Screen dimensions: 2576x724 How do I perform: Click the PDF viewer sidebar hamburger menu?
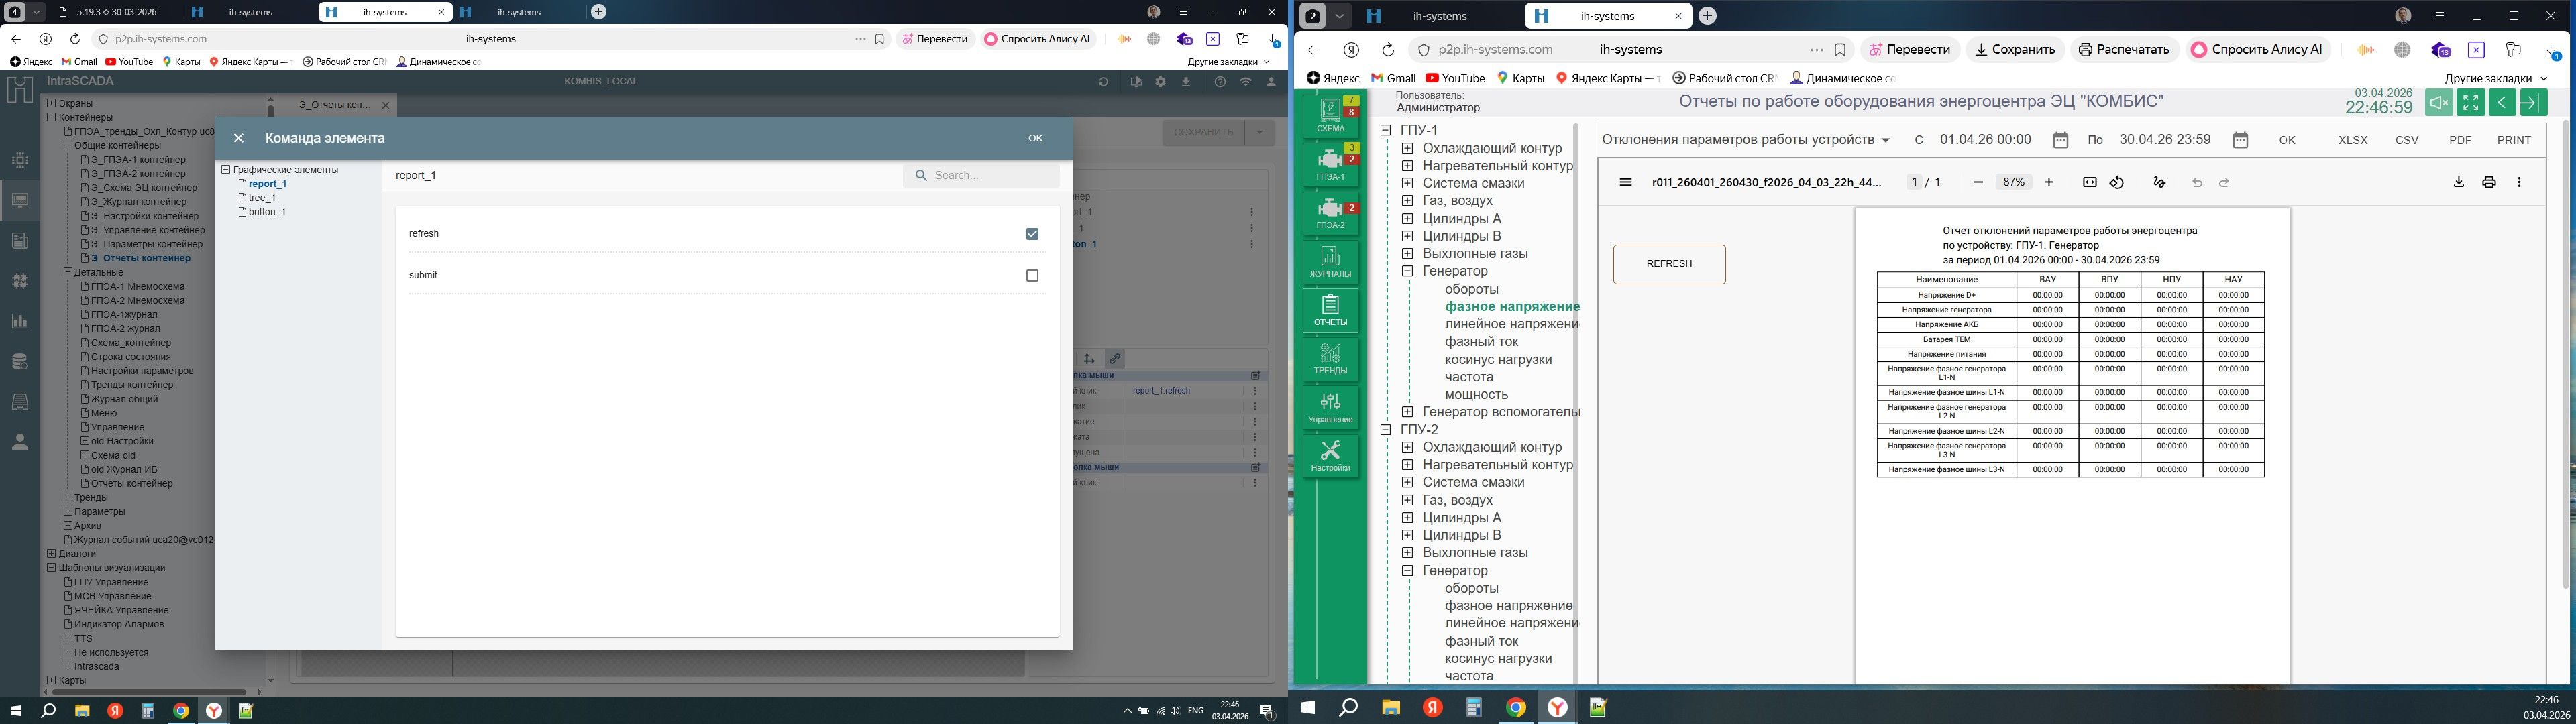tap(1625, 182)
